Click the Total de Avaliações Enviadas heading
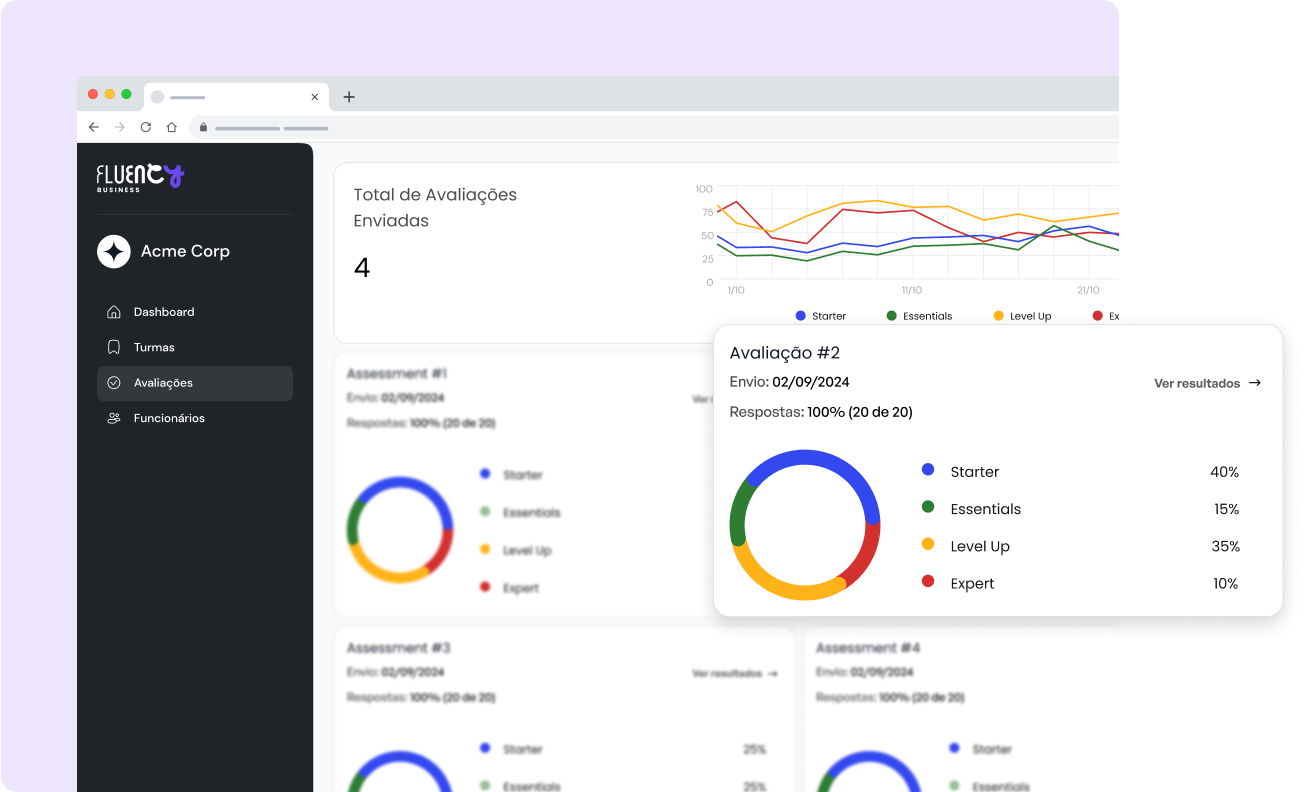1304x792 pixels. pyautogui.click(x=435, y=208)
